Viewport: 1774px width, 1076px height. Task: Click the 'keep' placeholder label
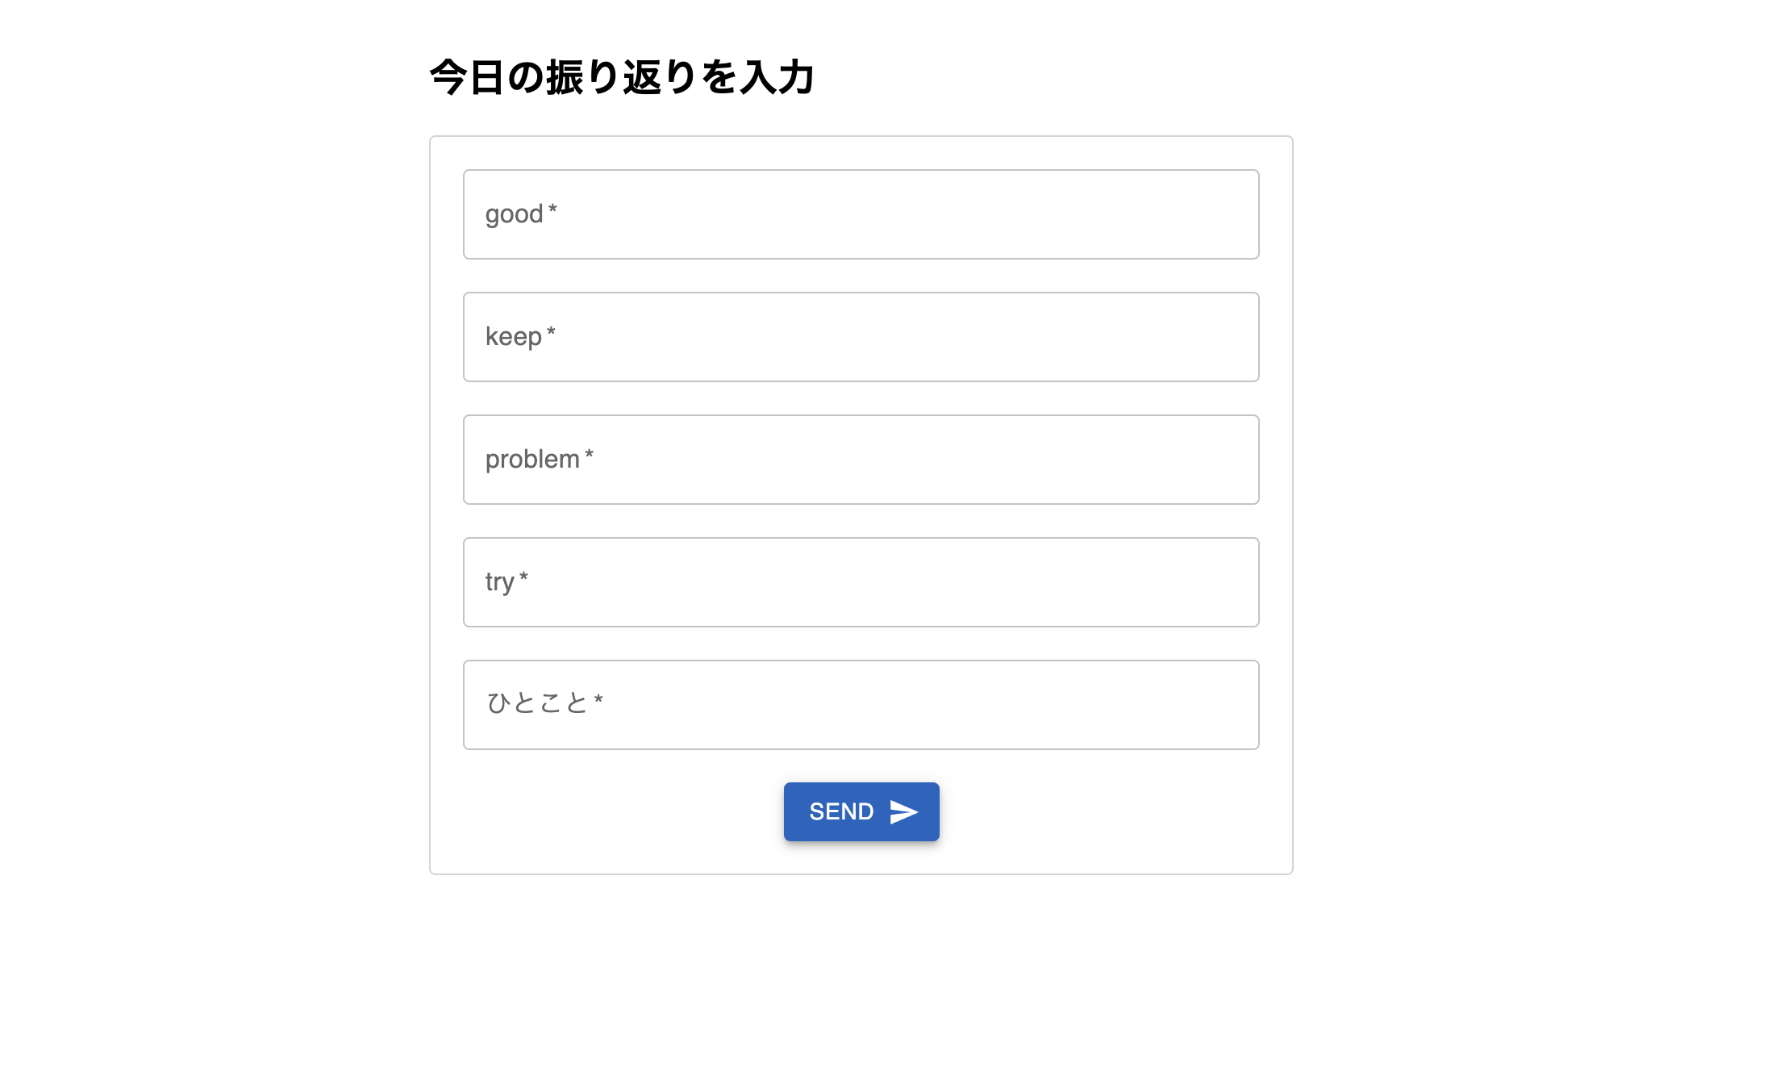513,337
